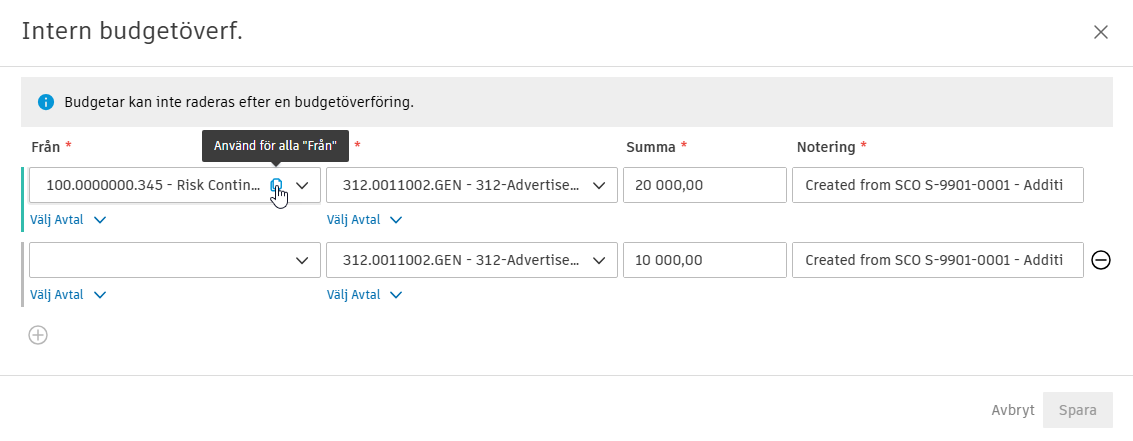1133x441 pixels.
Task: Expand "Välj Avtal" under second row target budget
Action: click(364, 295)
